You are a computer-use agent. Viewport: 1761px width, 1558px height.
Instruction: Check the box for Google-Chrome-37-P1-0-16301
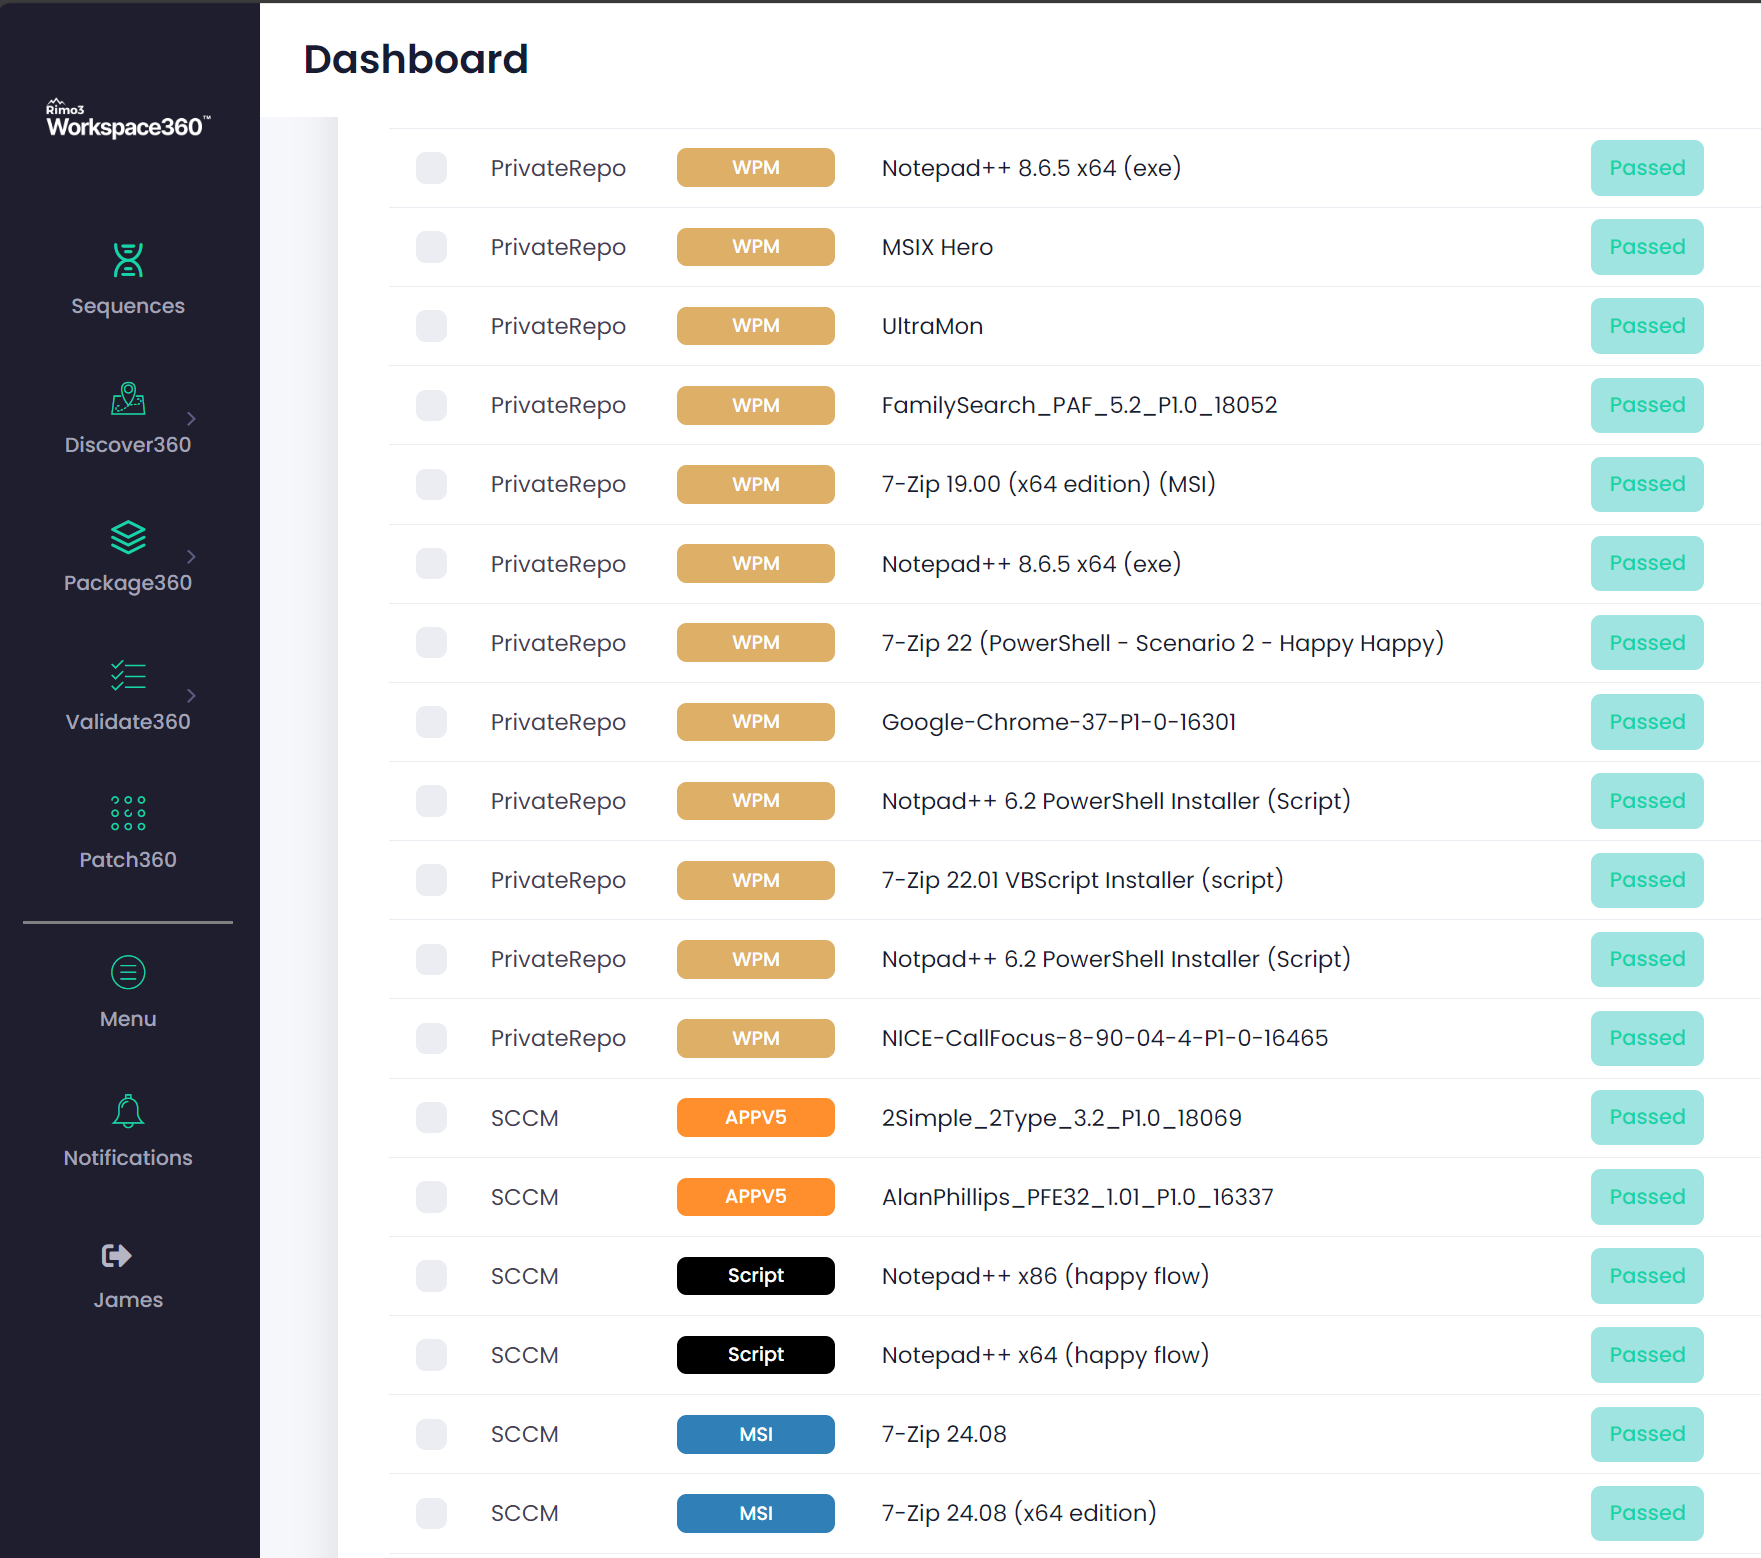point(431,722)
